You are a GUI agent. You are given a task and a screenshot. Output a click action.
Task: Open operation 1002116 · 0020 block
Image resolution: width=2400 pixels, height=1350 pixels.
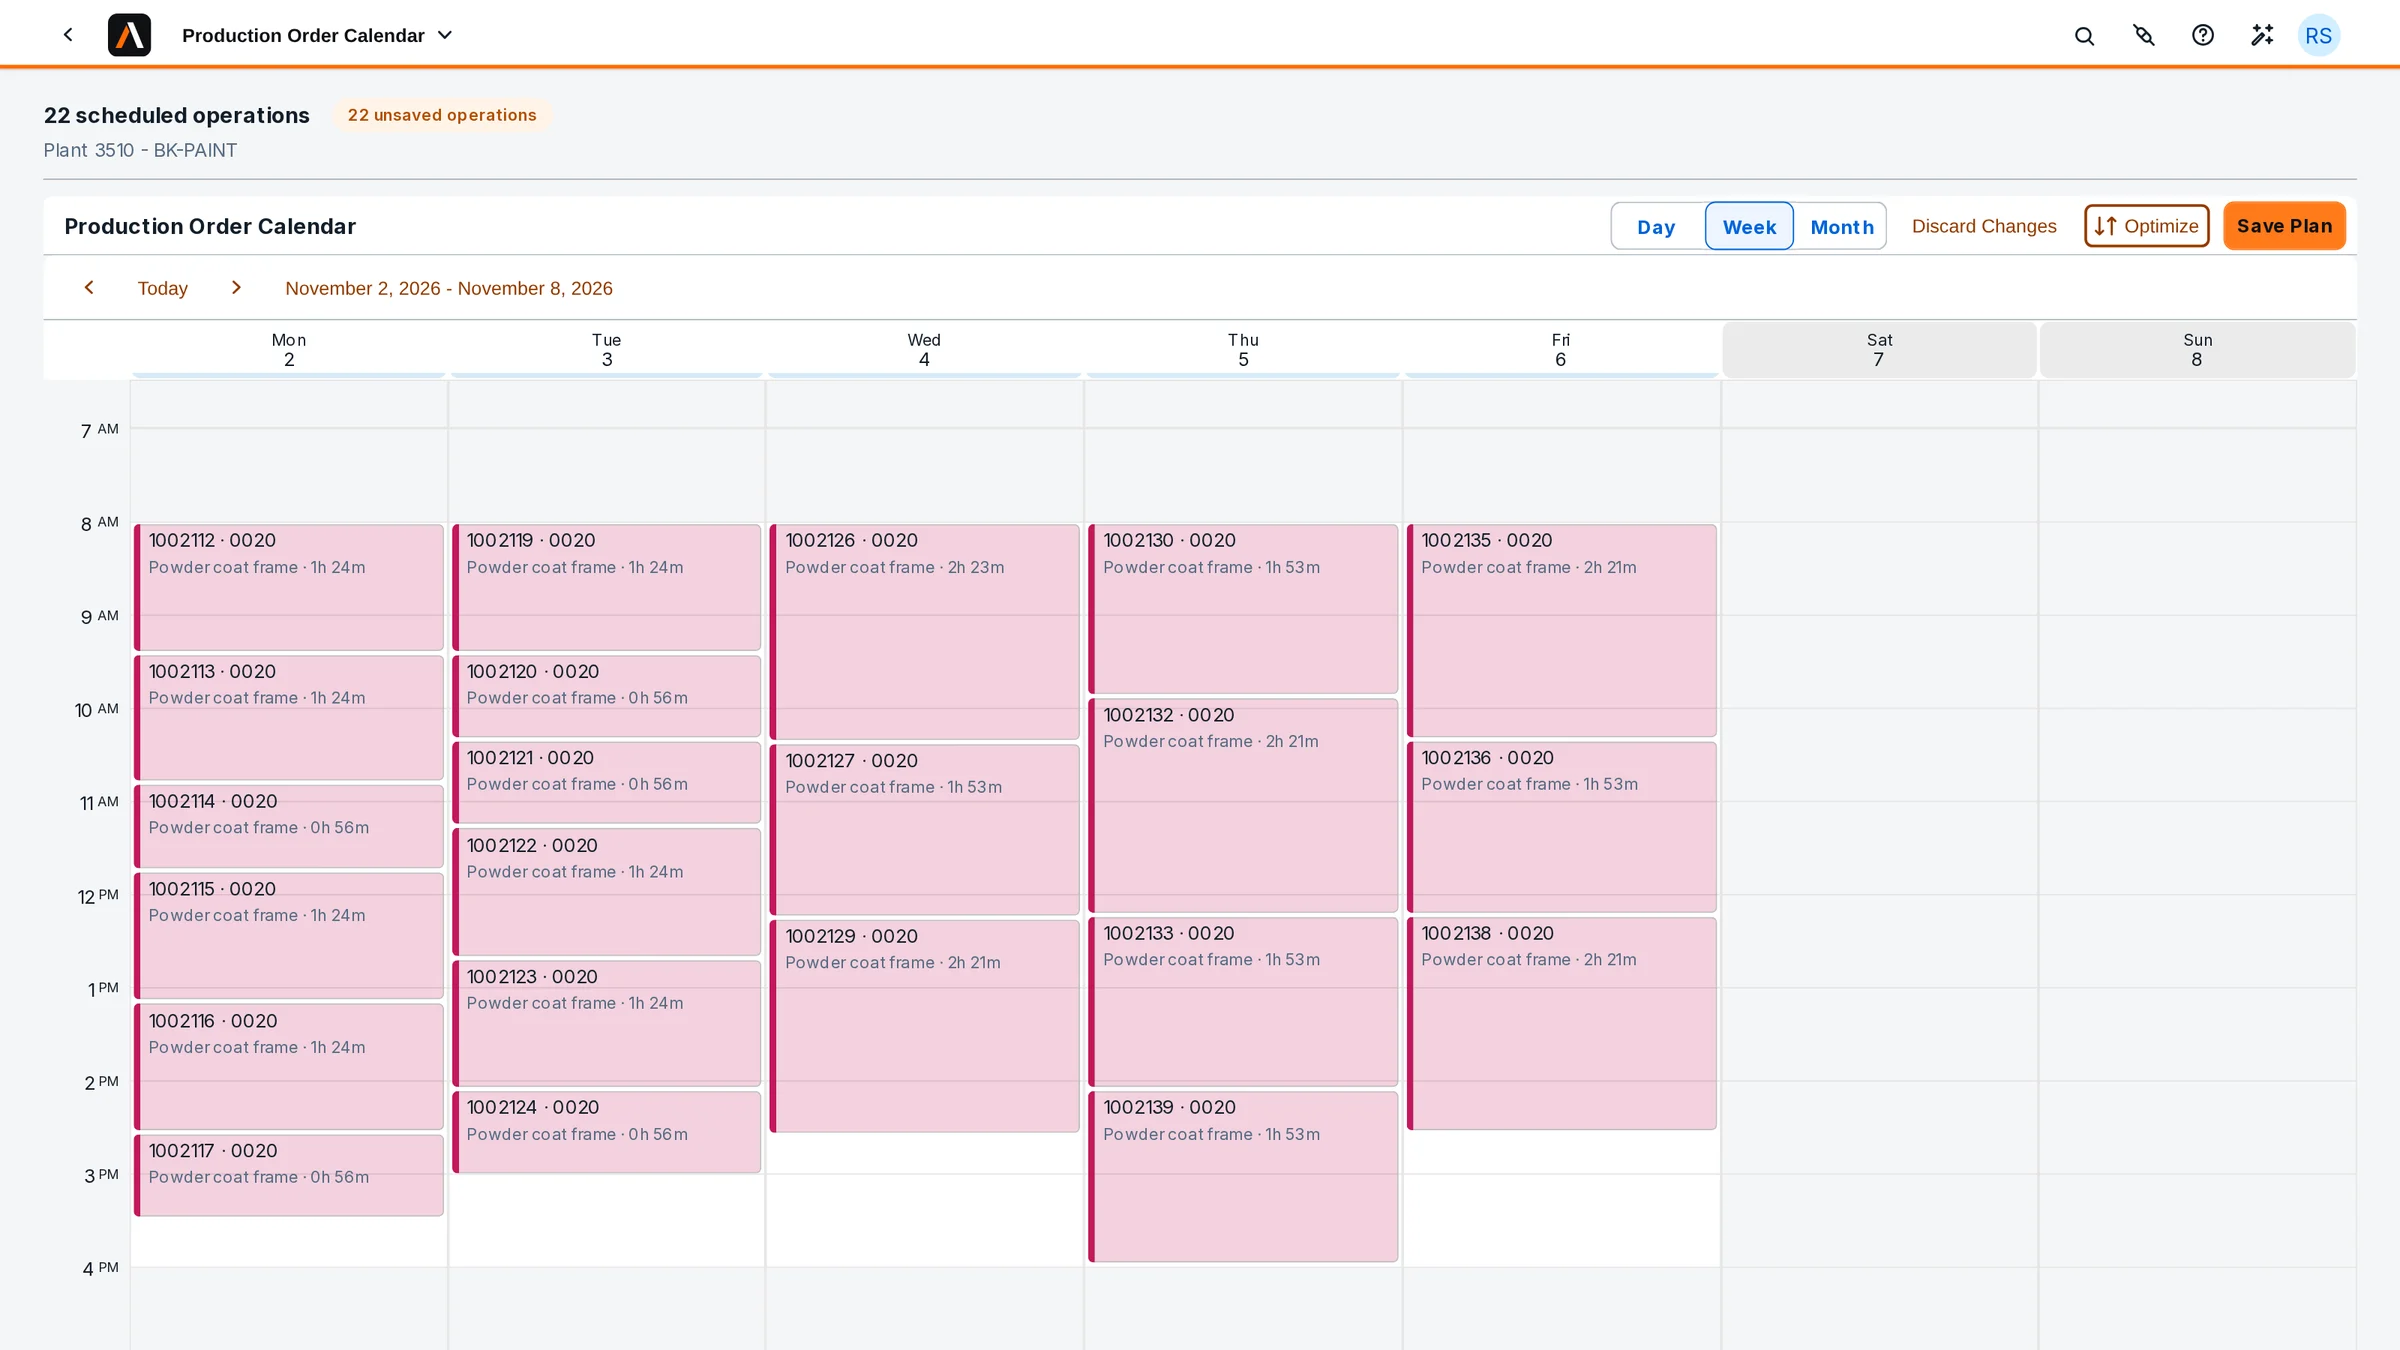coord(289,1067)
